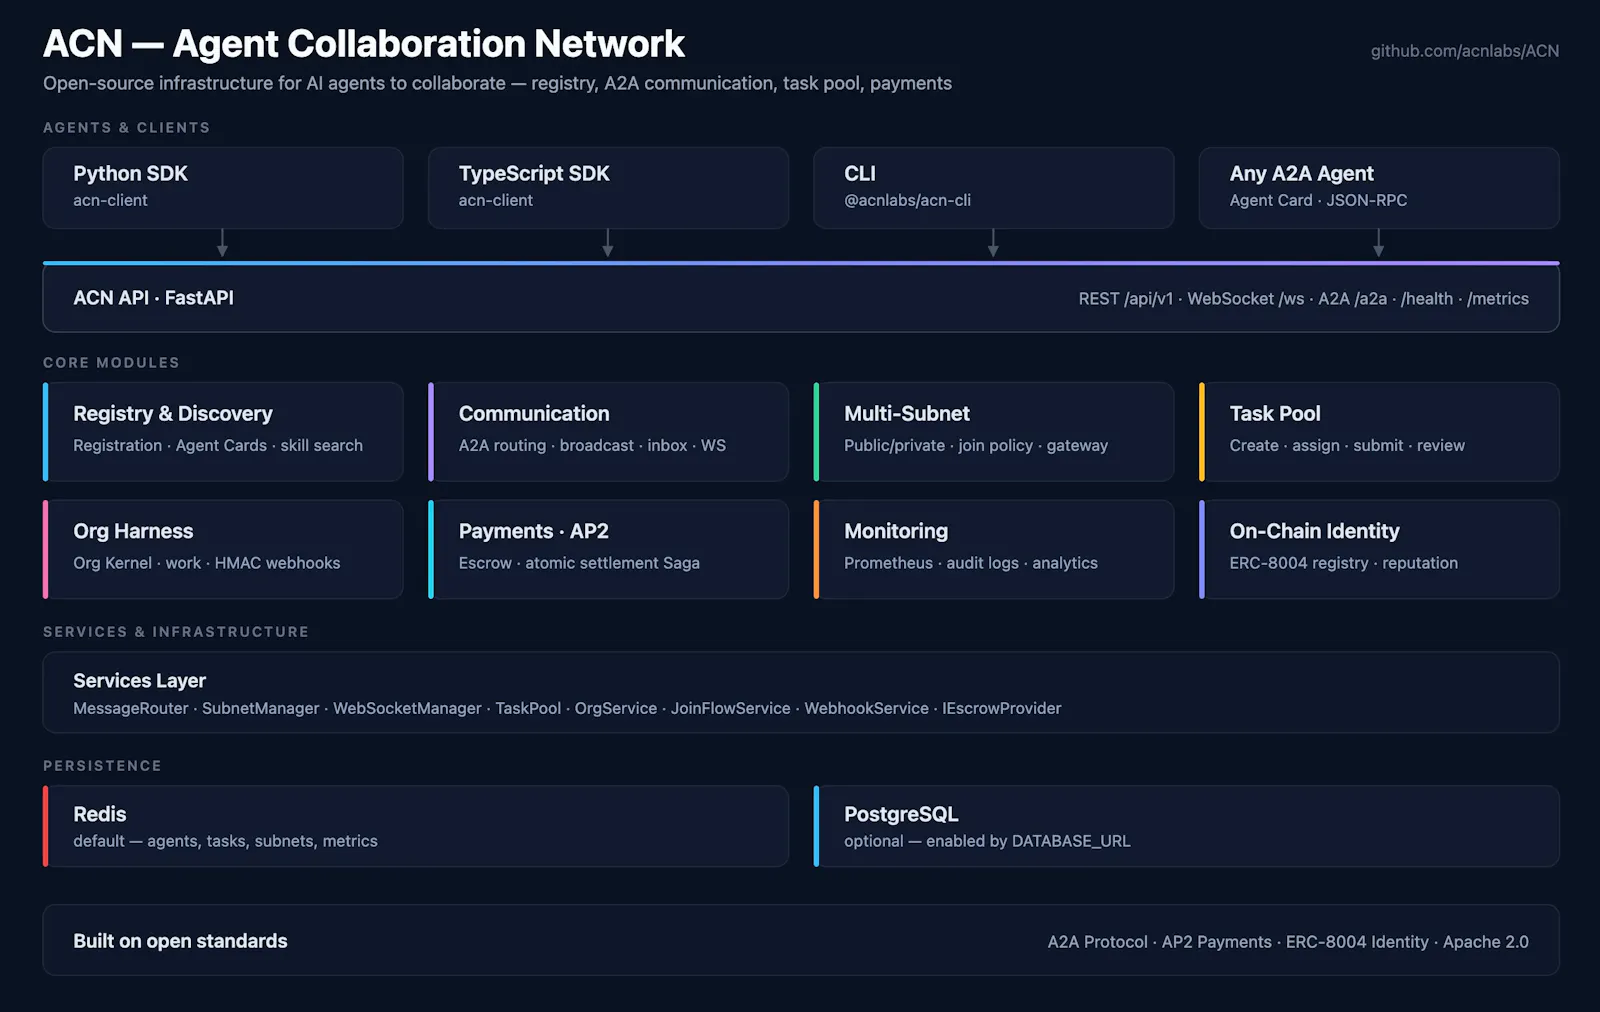
Task: Click the Agent Card · JSON-RPC text
Action: (x=1318, y=201)
